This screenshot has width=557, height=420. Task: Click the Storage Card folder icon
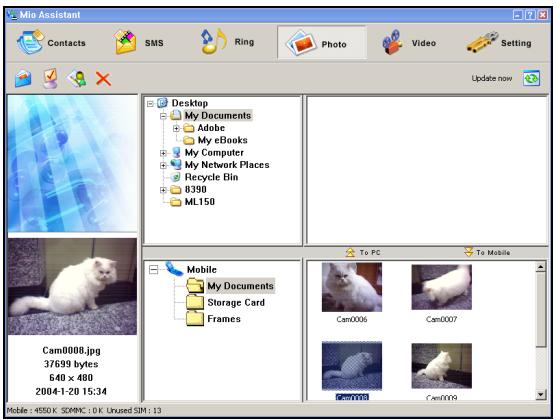pyautogui.click(x=195, y=302)
